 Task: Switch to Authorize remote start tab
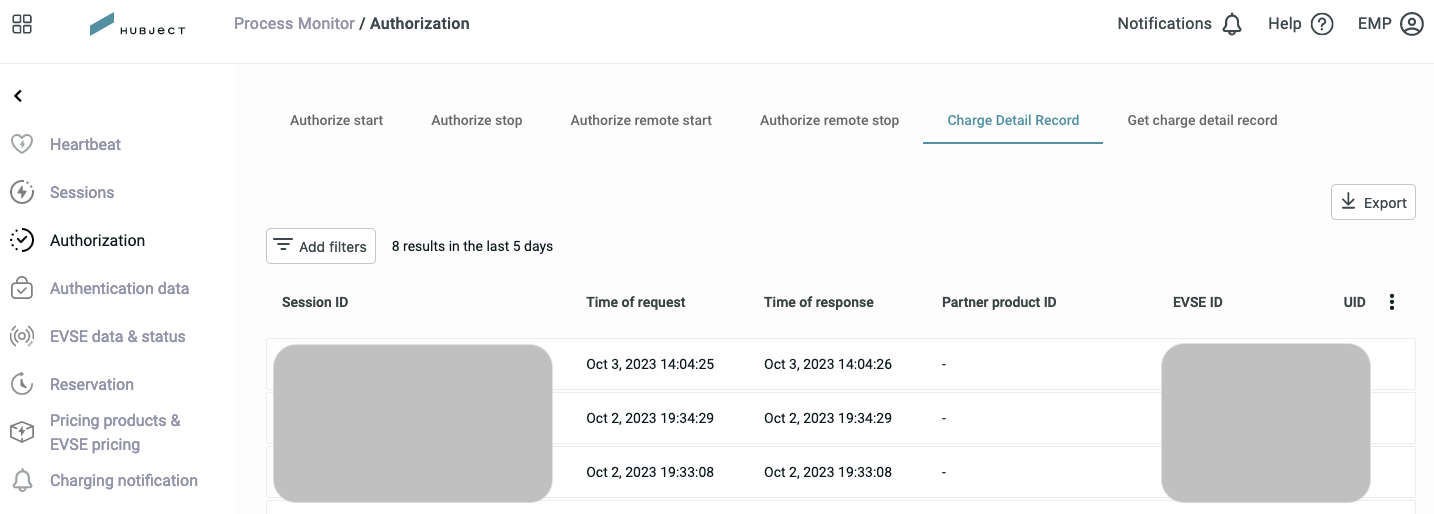641,120
